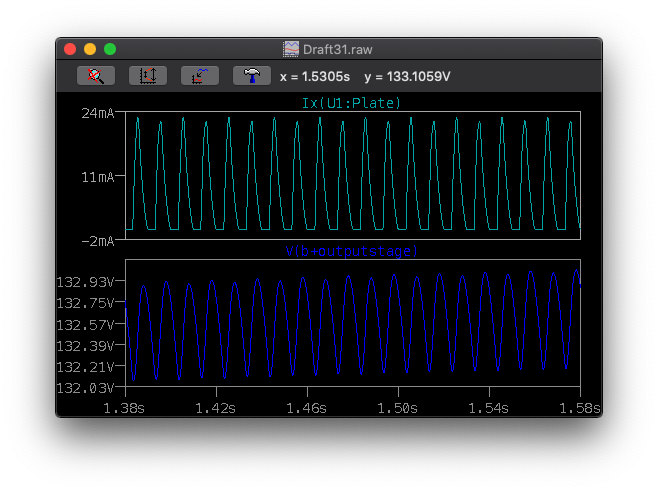This screenshot has width=658, height=491.
Task: Click the 132.21V axis label
Action: [x=85, y=367]
